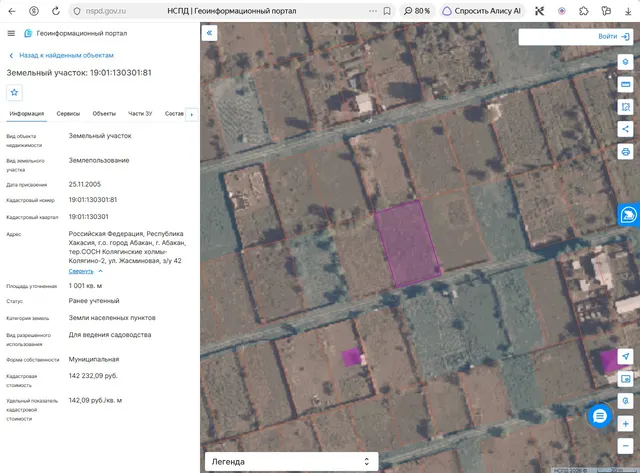
Task: Click cadastral quarter 19:01:130301
Action: [89, 216]
